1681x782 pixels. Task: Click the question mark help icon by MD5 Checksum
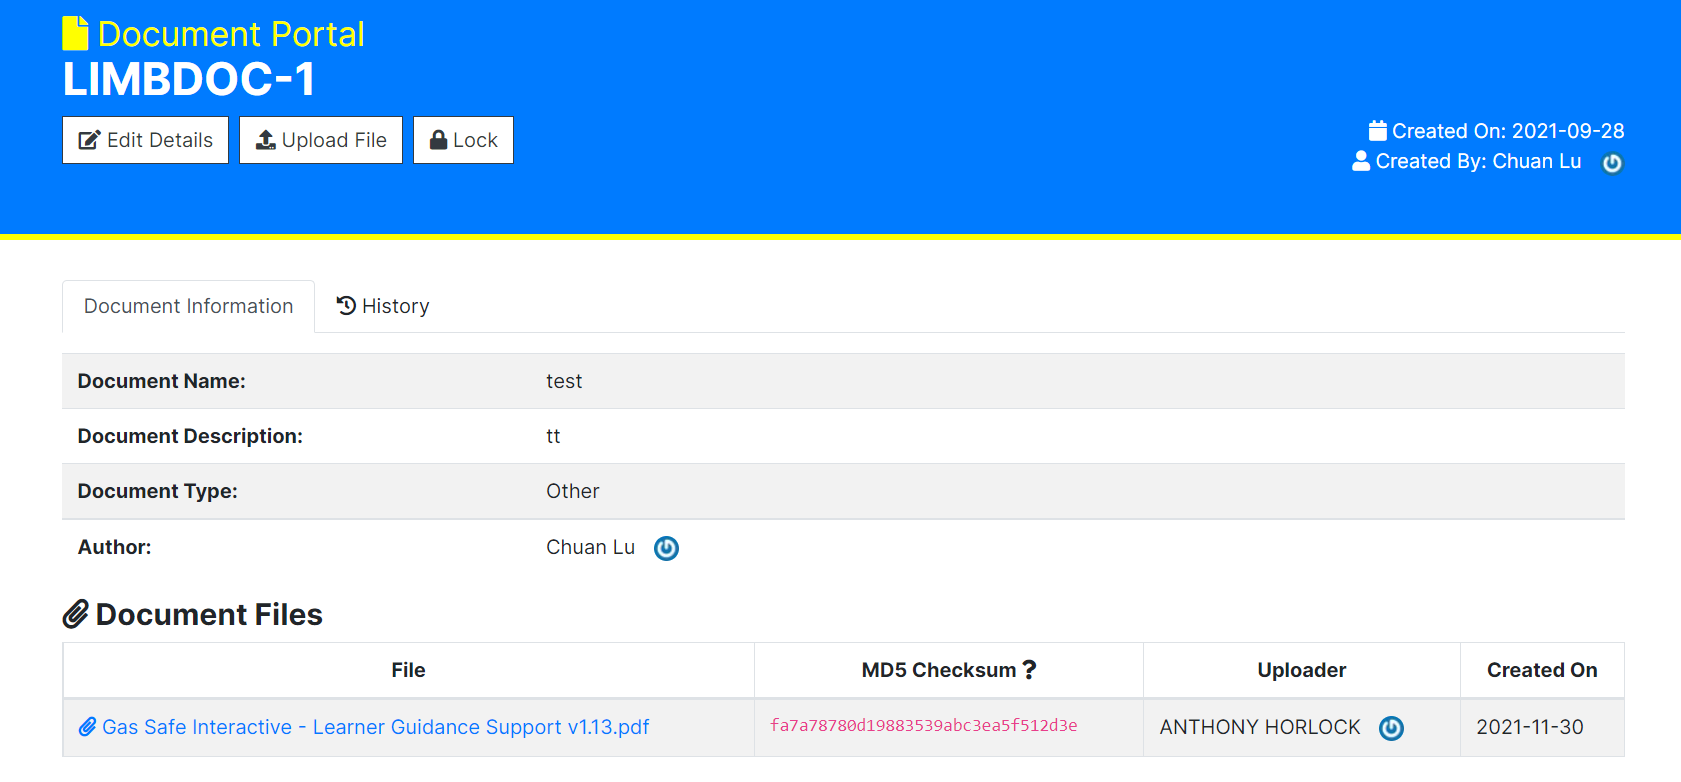[1029, 670]
